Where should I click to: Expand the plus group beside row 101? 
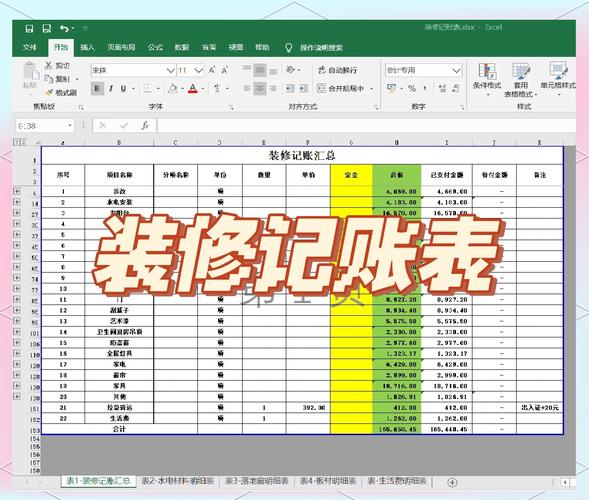pos(17,332)
